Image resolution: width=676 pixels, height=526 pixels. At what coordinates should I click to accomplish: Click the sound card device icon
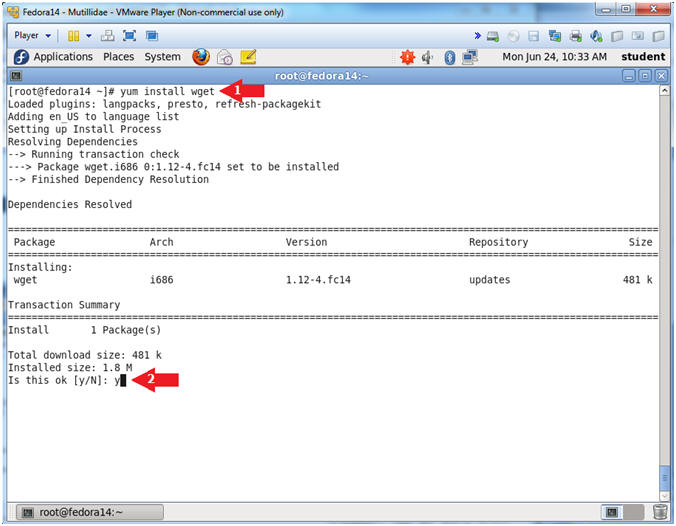596,36
